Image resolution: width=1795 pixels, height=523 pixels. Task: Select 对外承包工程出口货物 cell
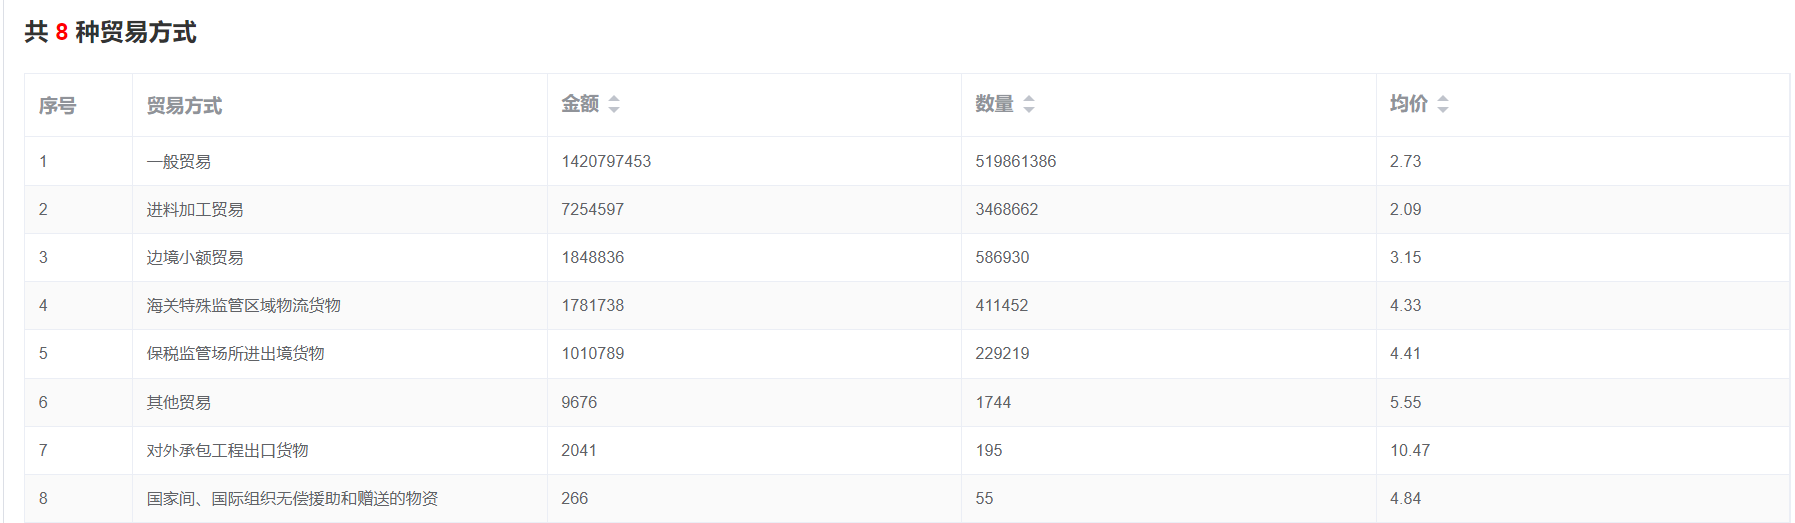click(228, 450)
